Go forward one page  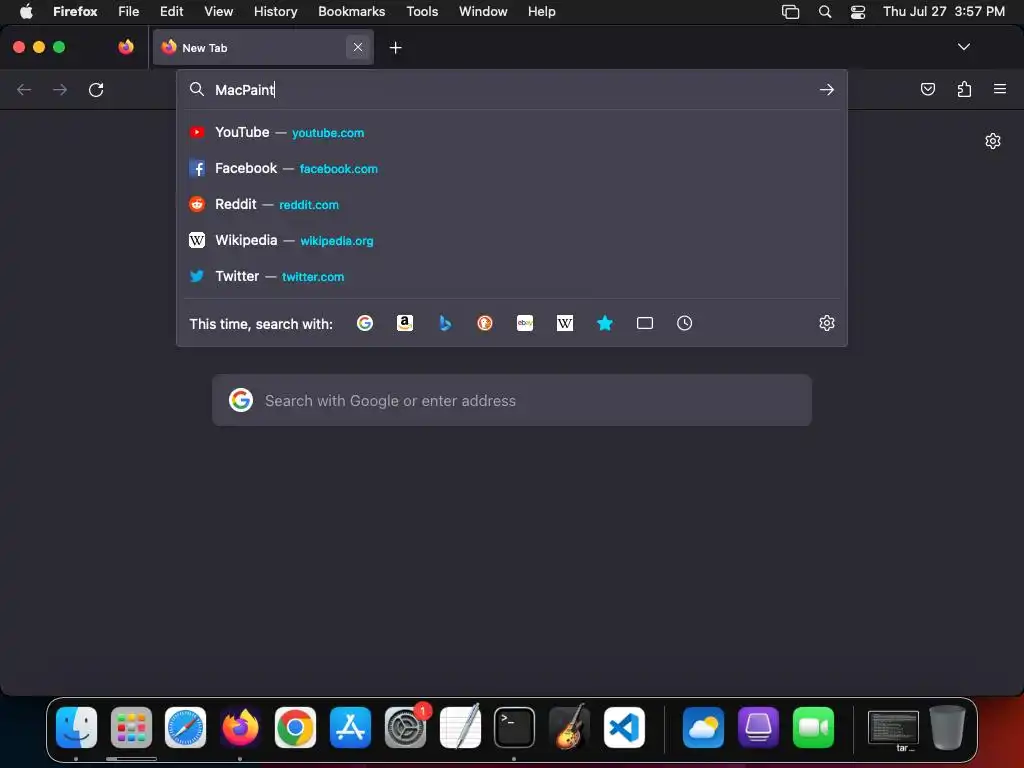60,89
